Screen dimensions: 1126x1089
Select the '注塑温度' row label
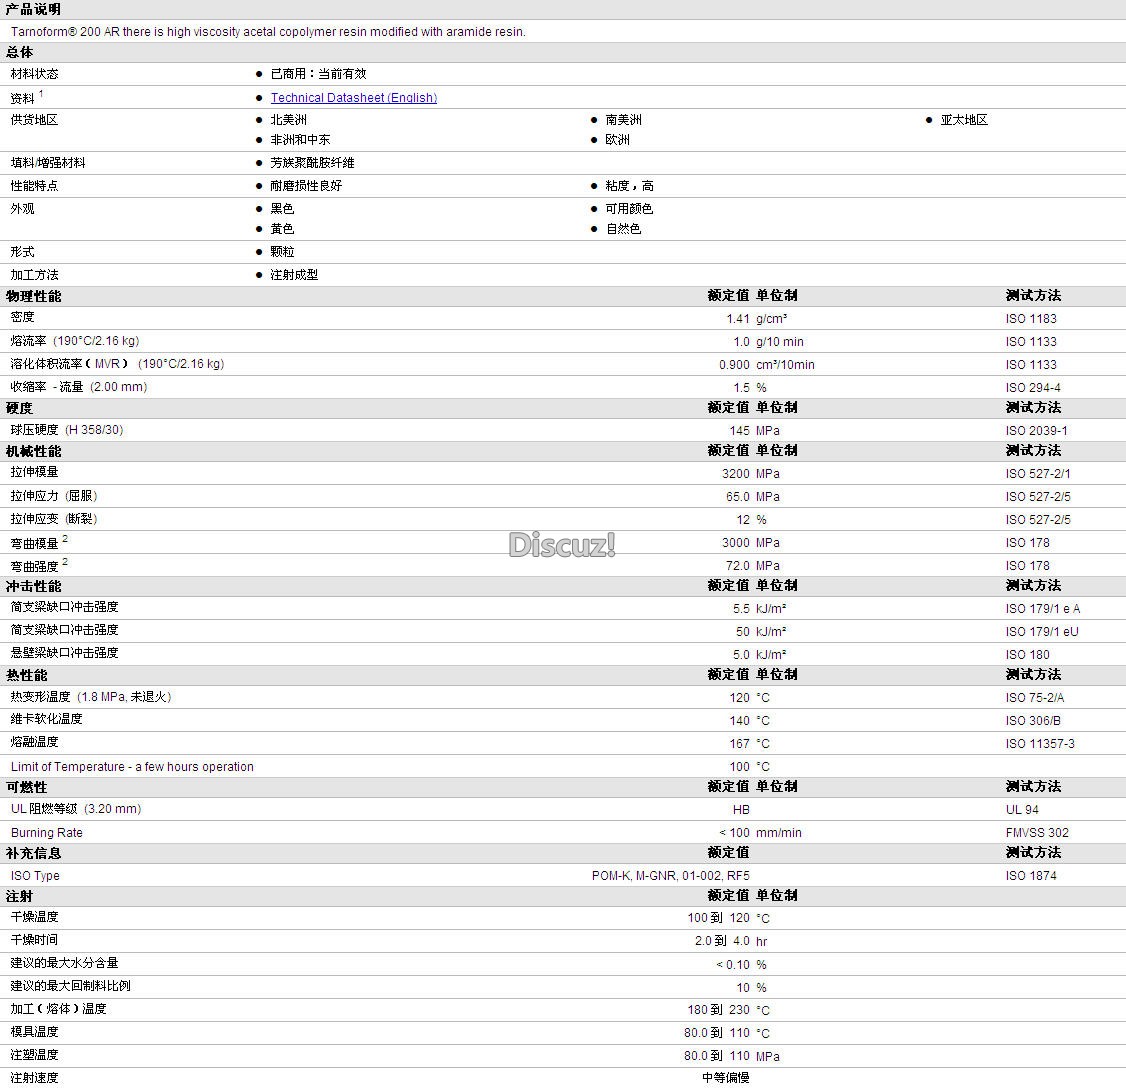34,1055
